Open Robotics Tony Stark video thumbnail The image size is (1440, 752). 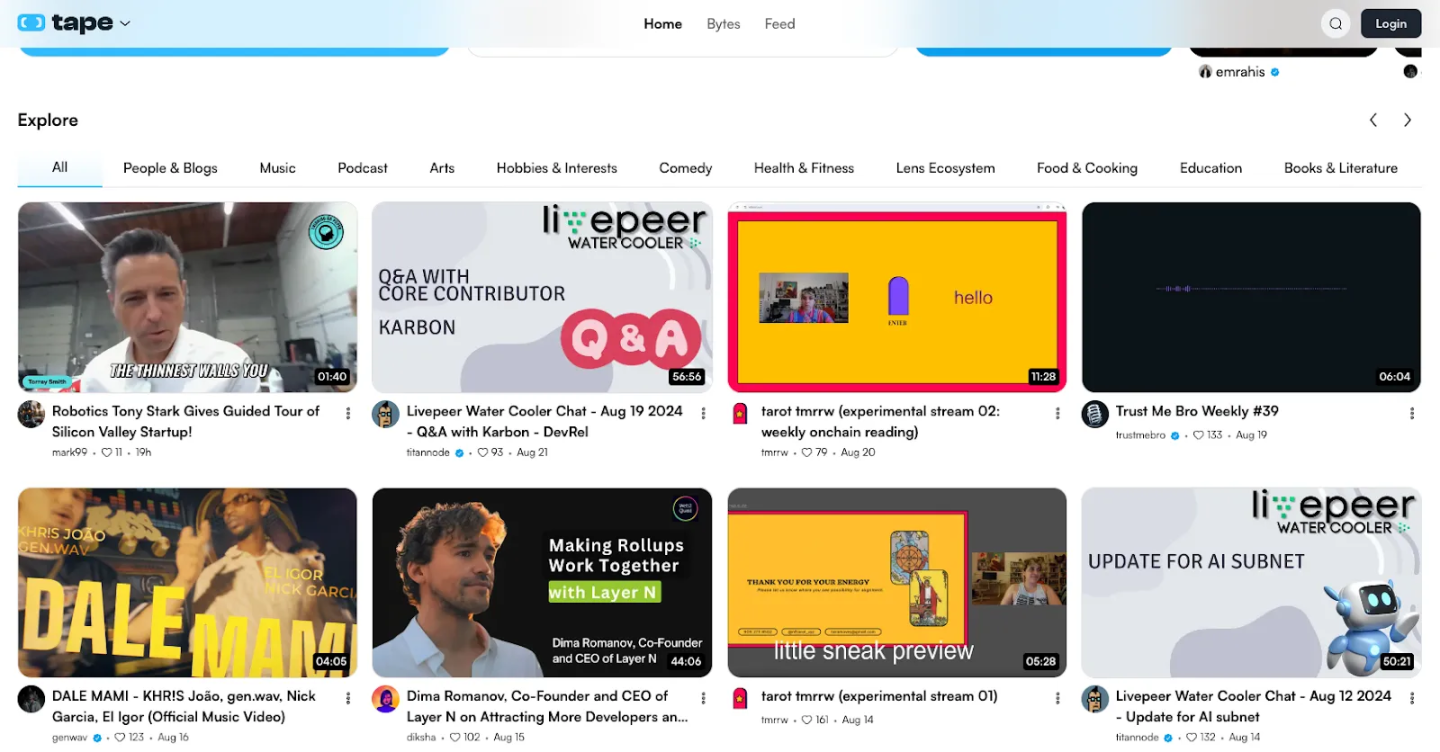[188, 297]
